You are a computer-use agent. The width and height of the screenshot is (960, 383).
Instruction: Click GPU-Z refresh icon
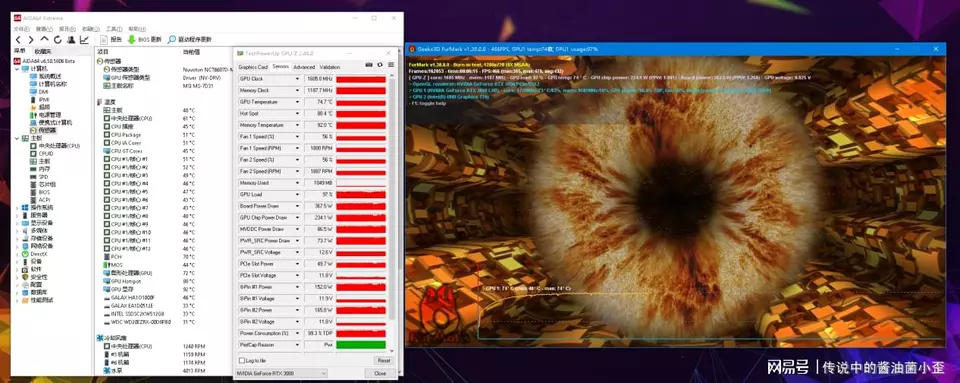tap(380, 65)
